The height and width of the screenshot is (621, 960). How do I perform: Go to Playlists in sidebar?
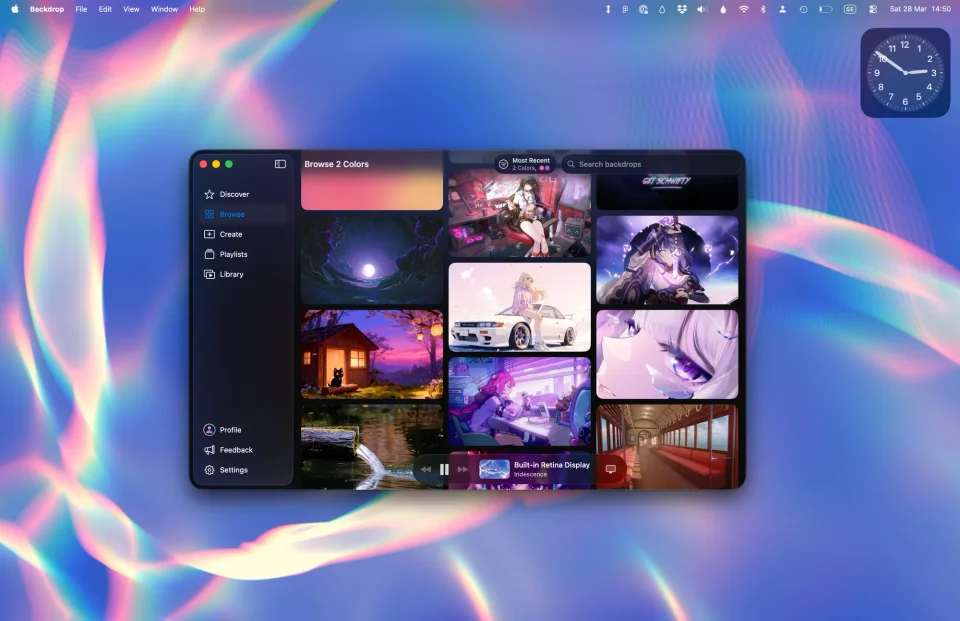pos(225,254)
